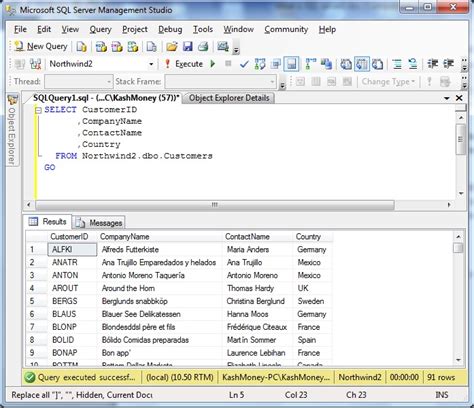The height and width of the screenshot is (408, 474).
Task: Open the Window menu
Action: coord(238,29)
